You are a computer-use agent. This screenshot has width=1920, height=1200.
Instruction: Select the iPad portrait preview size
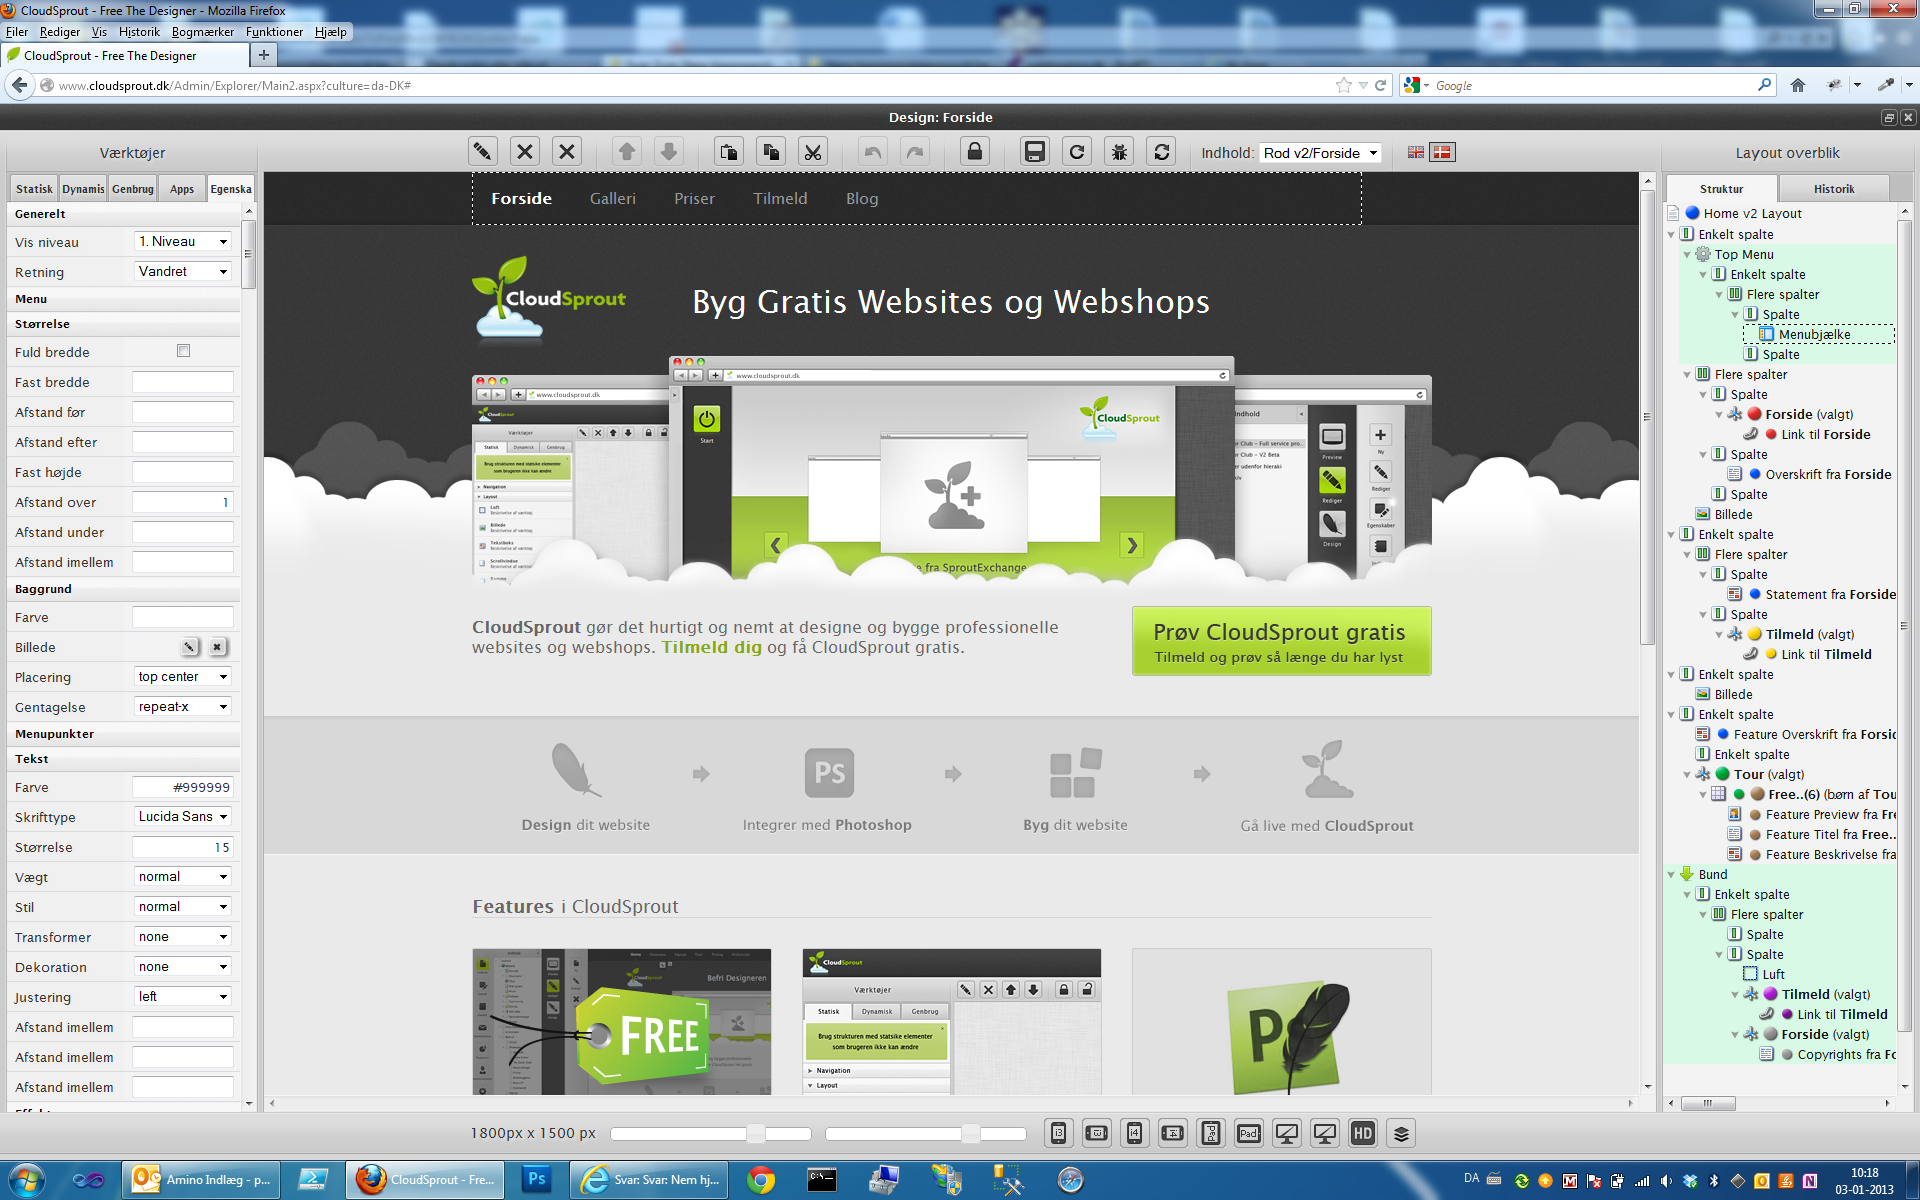point(1211,1133)
